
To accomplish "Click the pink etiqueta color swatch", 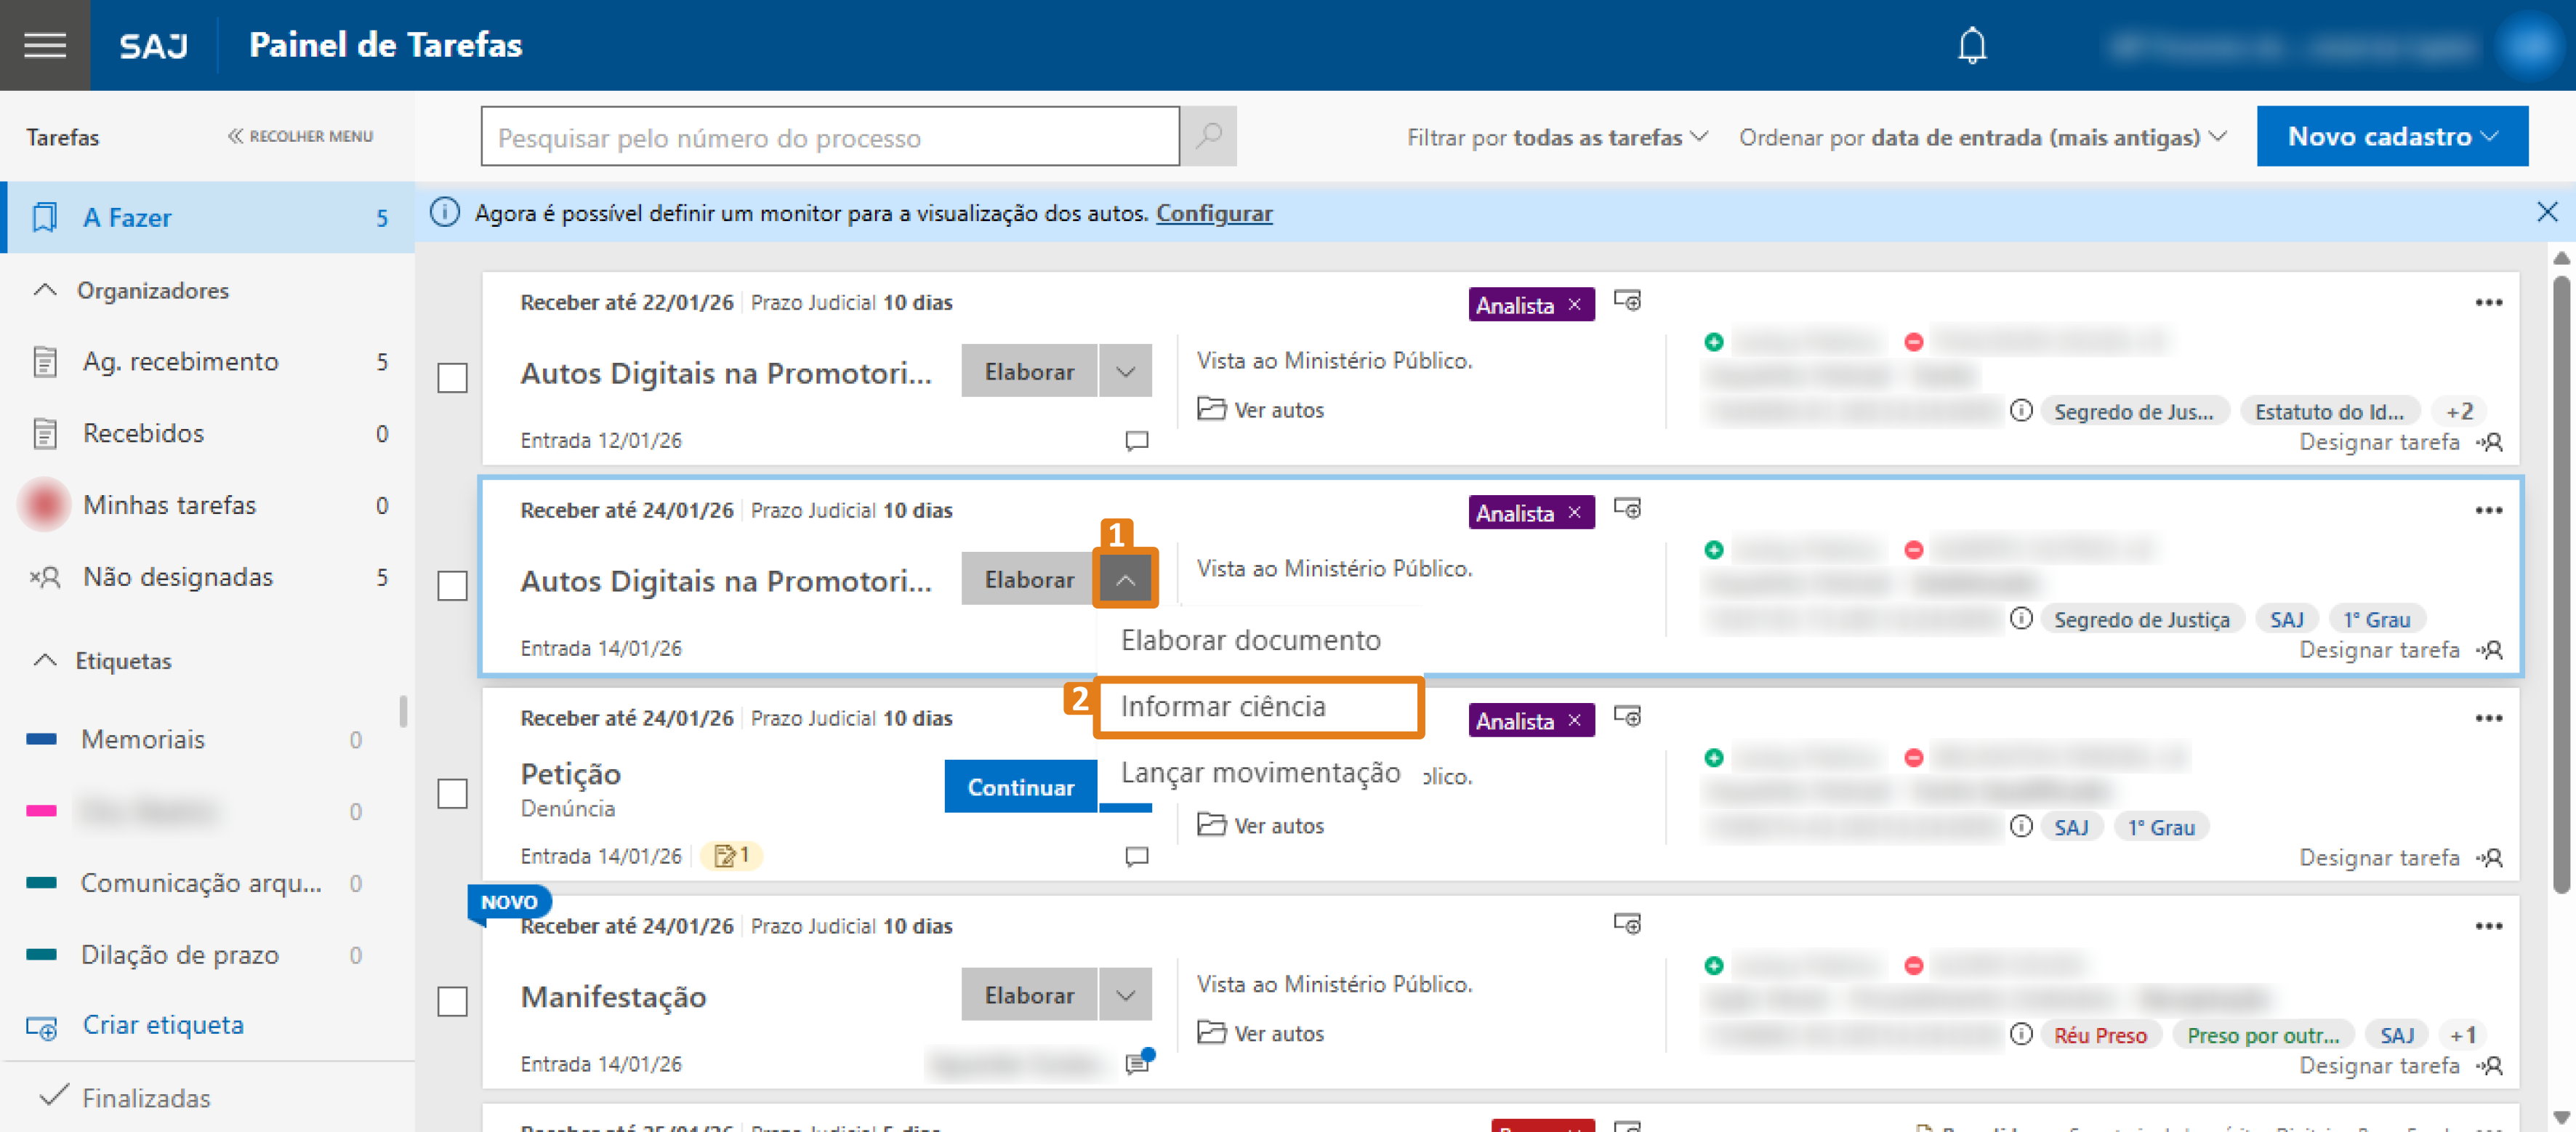I will click(x=41, y=811).
